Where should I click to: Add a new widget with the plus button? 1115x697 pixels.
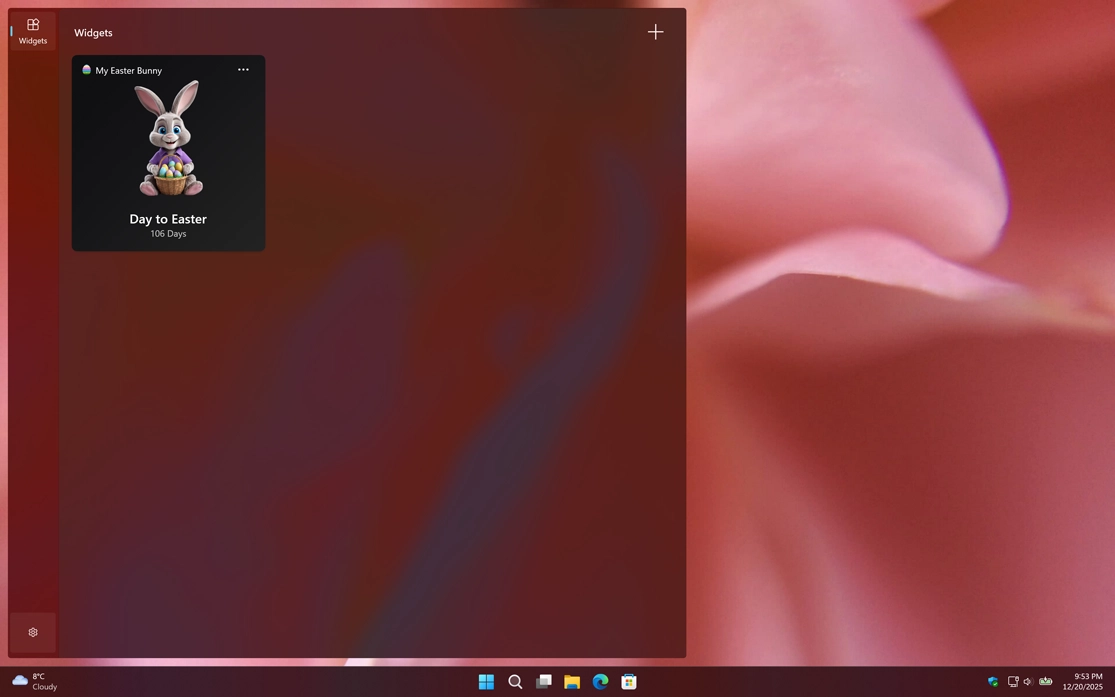point(656,31)
